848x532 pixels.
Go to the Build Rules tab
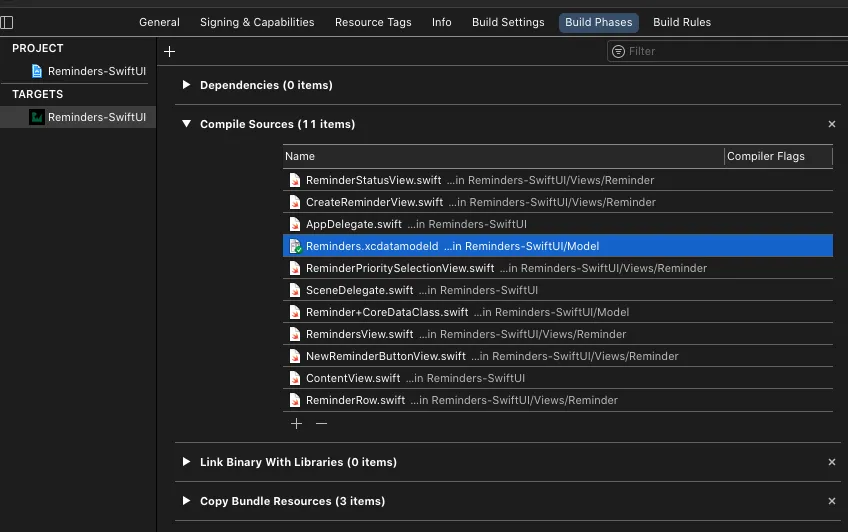pos(681,22)
